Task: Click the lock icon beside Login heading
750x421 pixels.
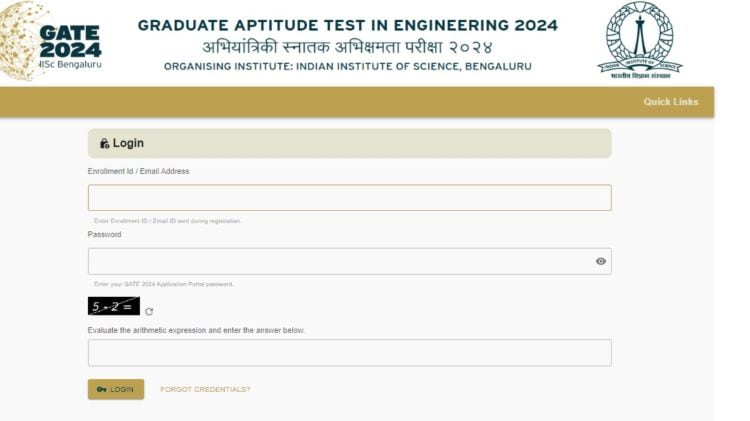Action: coord(104,144)
